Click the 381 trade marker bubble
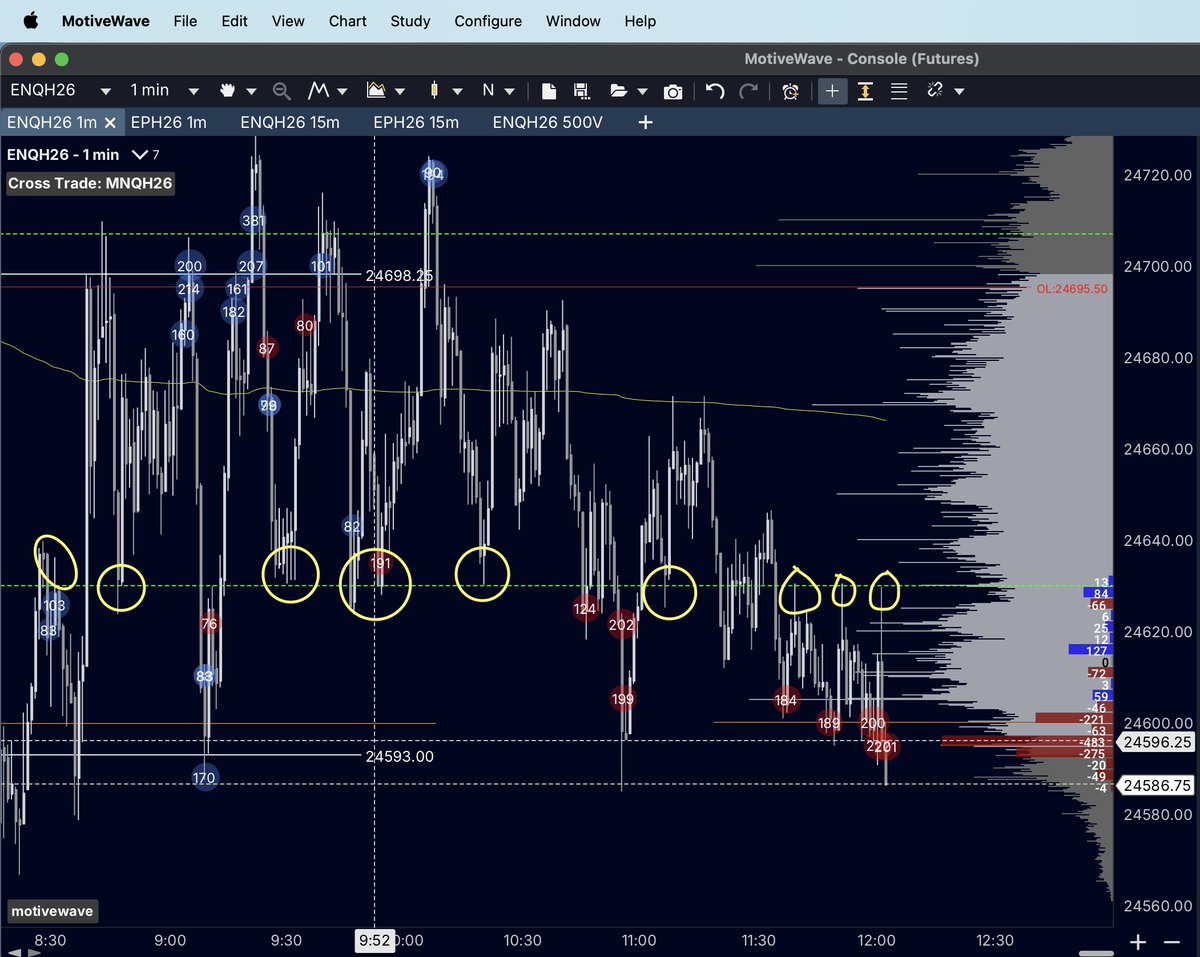The image size is (1200, 957). [253, 220]
